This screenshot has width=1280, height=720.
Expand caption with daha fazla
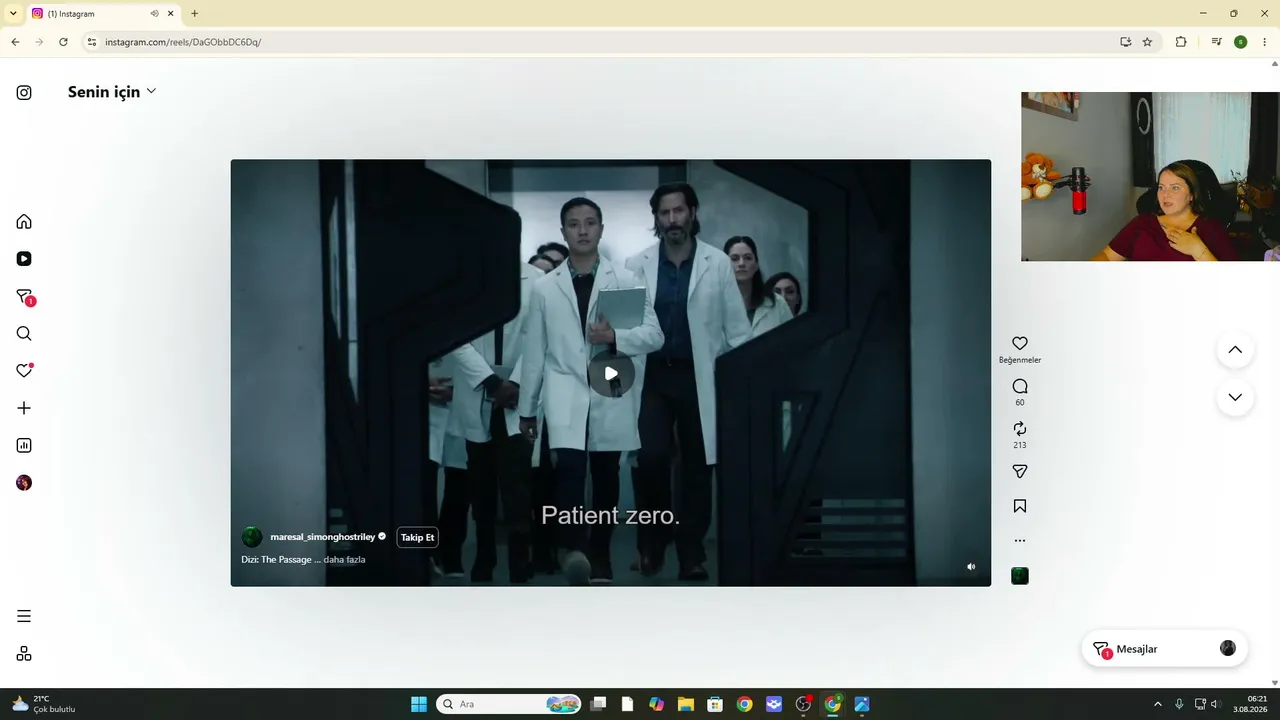(344, 560)
